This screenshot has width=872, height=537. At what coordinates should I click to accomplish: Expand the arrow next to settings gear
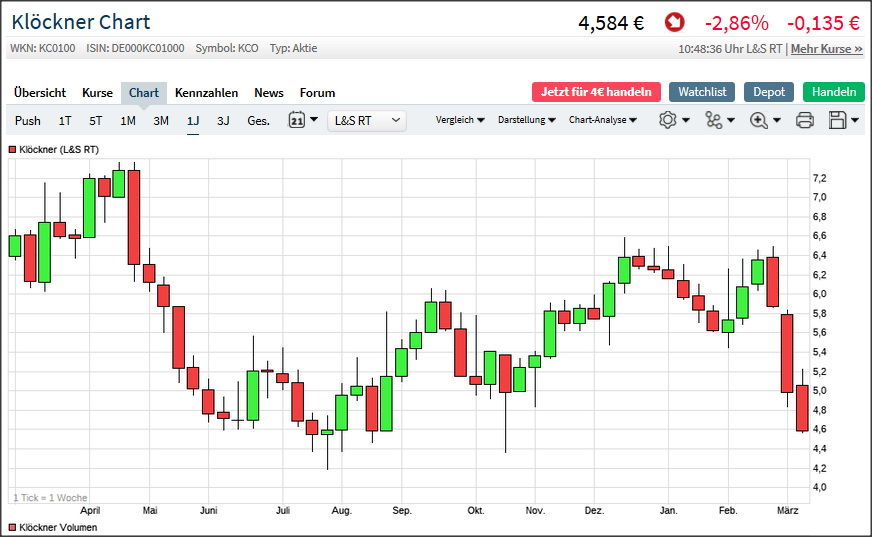click(x=686, y=120)
